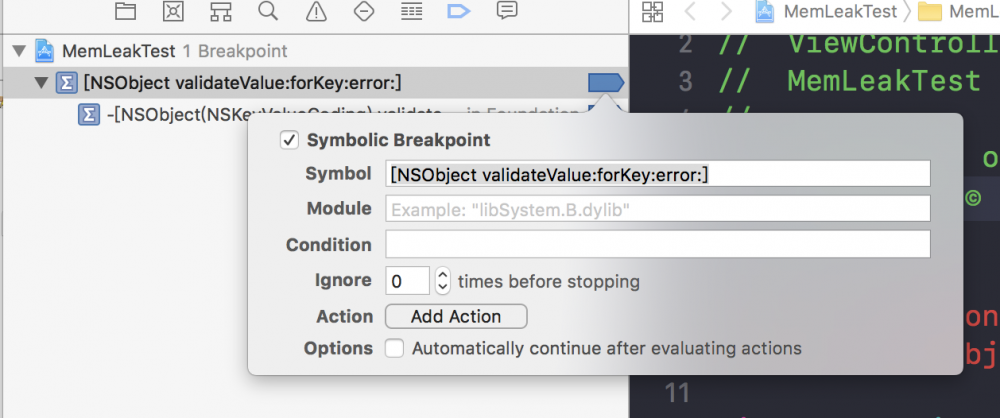Open the Debug navigator
1000x418 pixels.
pyautogui.click(x=411, y=11)
